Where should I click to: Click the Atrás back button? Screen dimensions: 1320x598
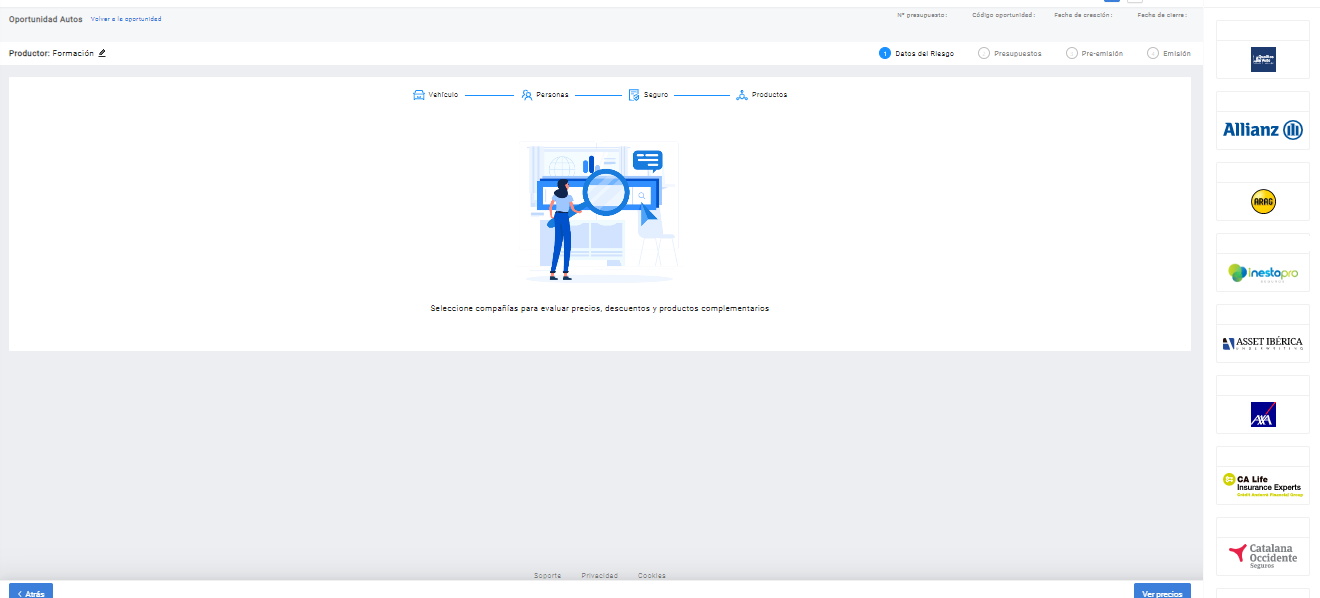pos(31,592)
